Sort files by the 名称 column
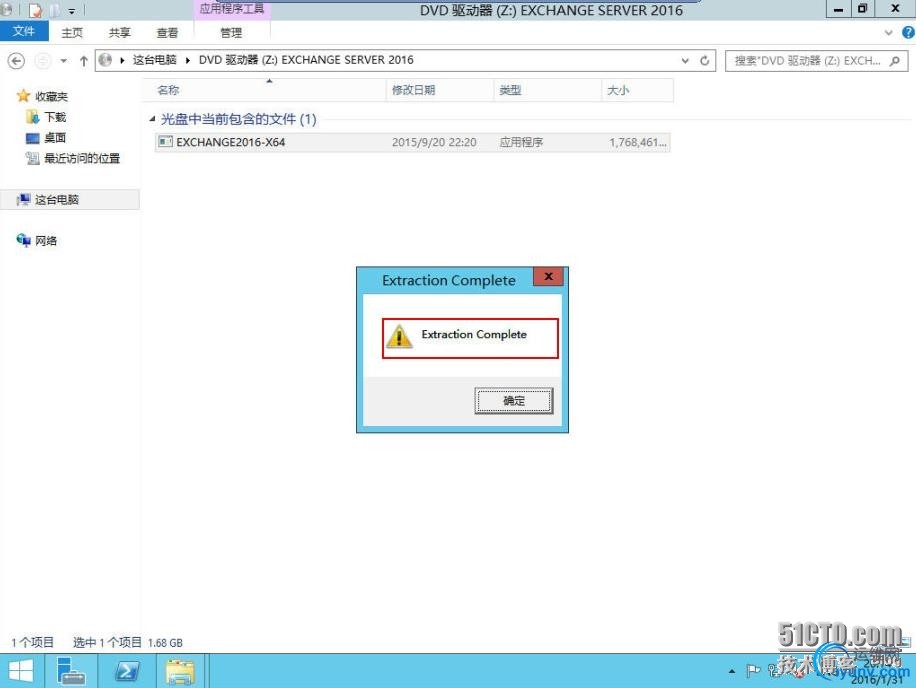This screenshot has height=688, width=916. tap(264, 90)
